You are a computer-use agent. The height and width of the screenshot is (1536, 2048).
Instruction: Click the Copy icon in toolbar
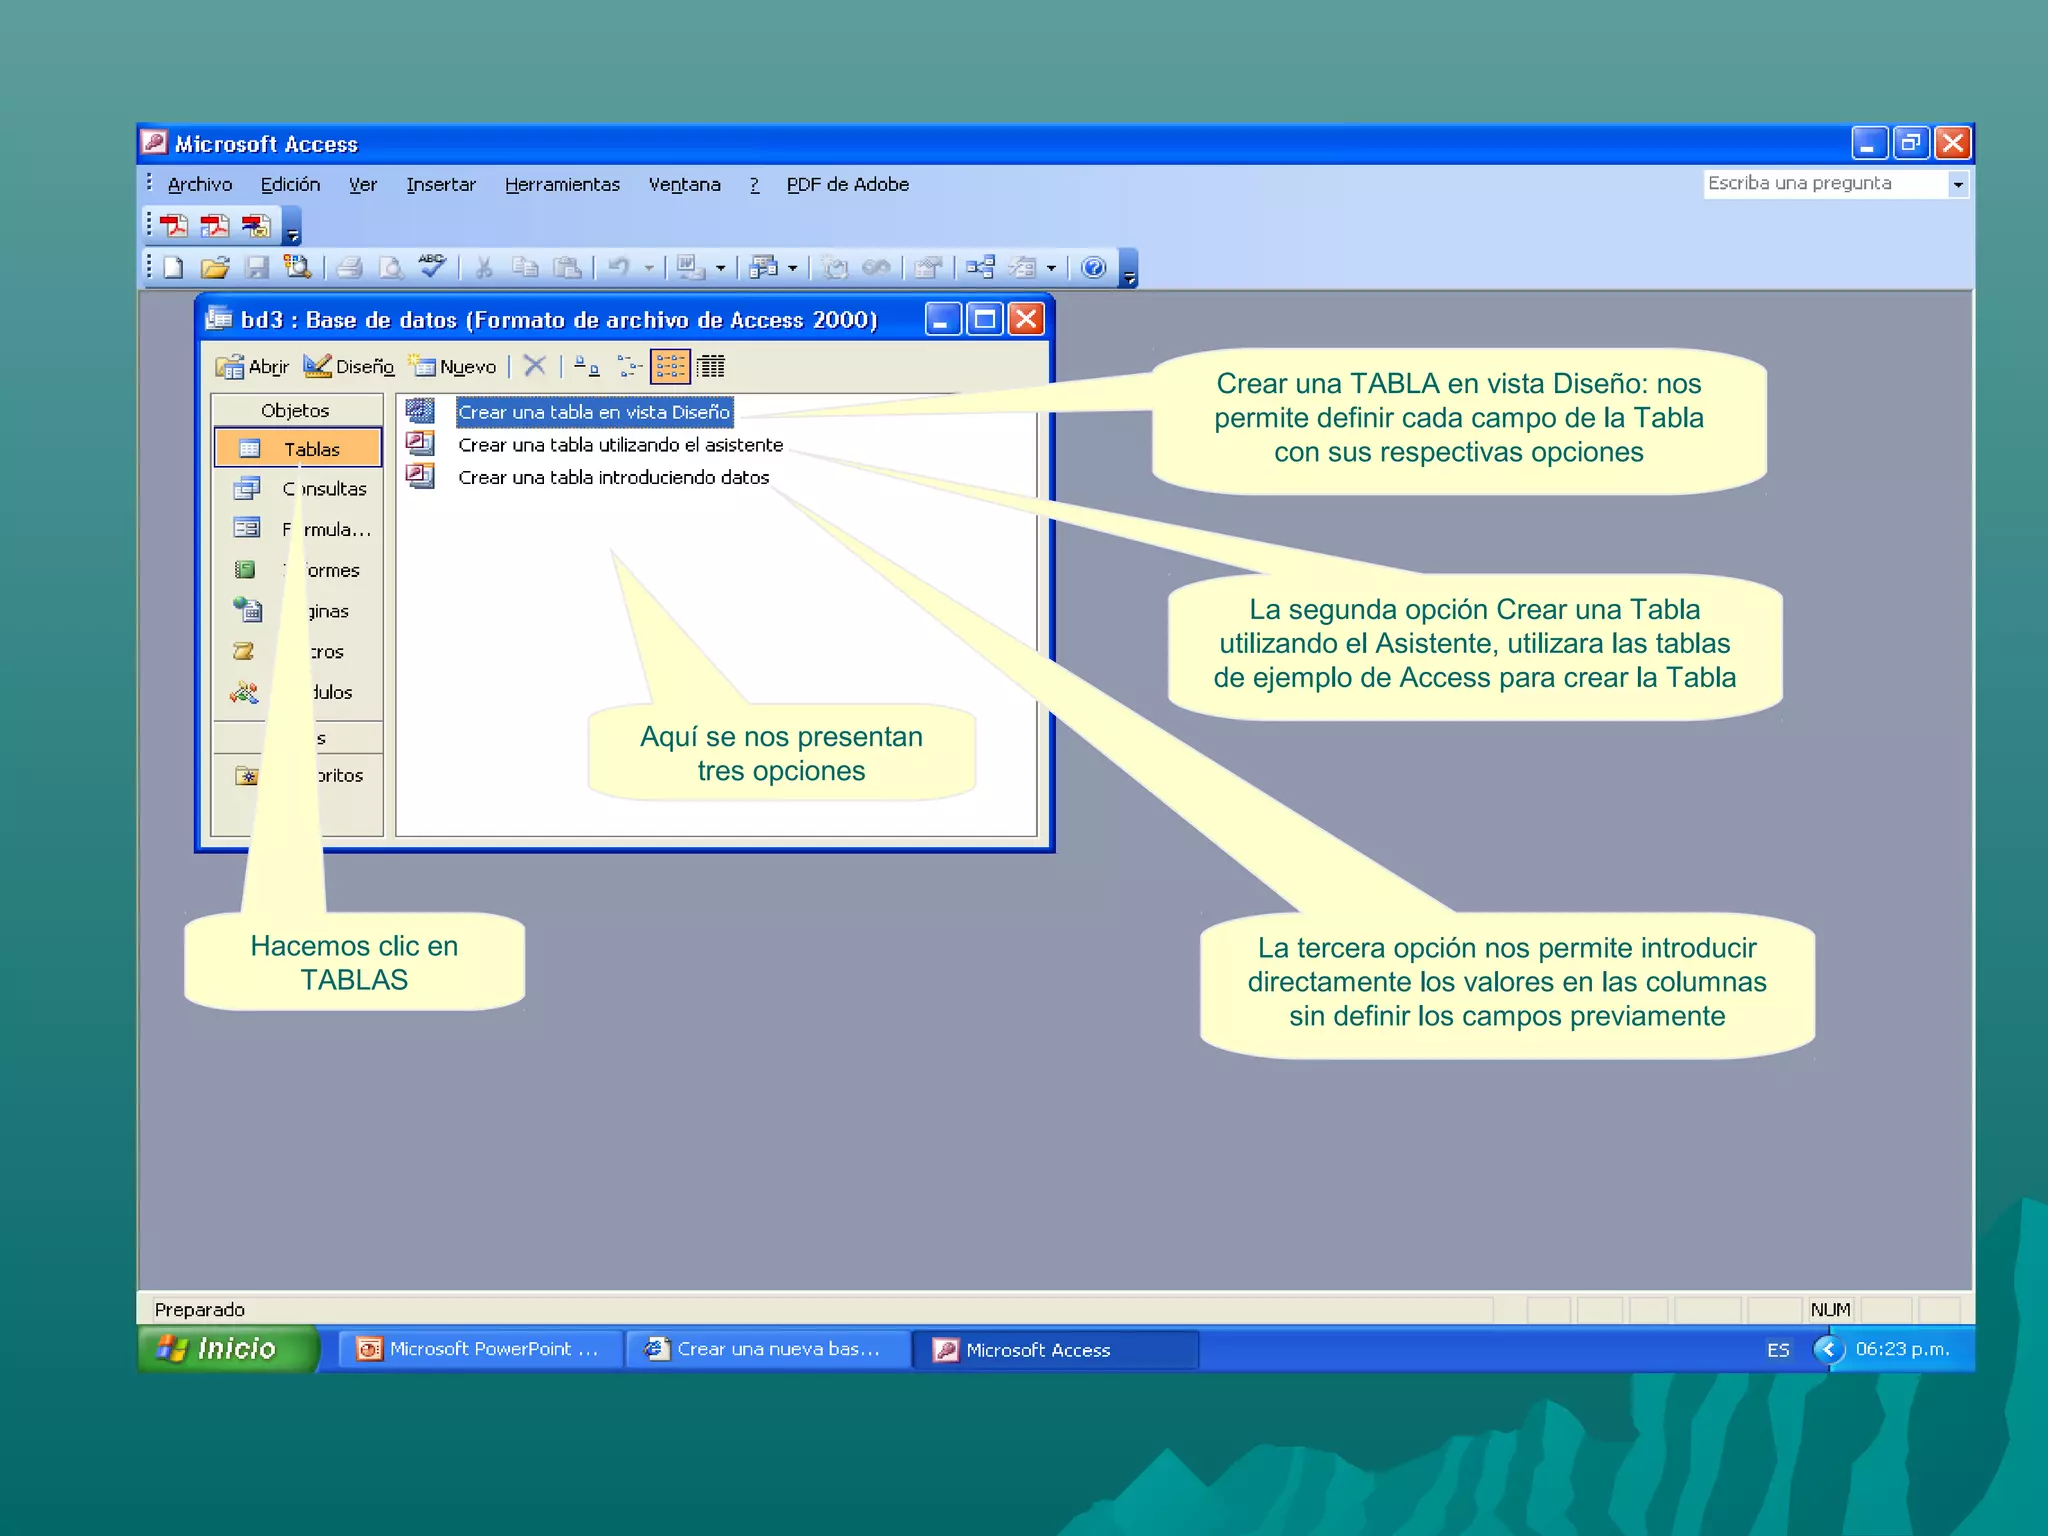pyautogui.click(x=525, y=267)
